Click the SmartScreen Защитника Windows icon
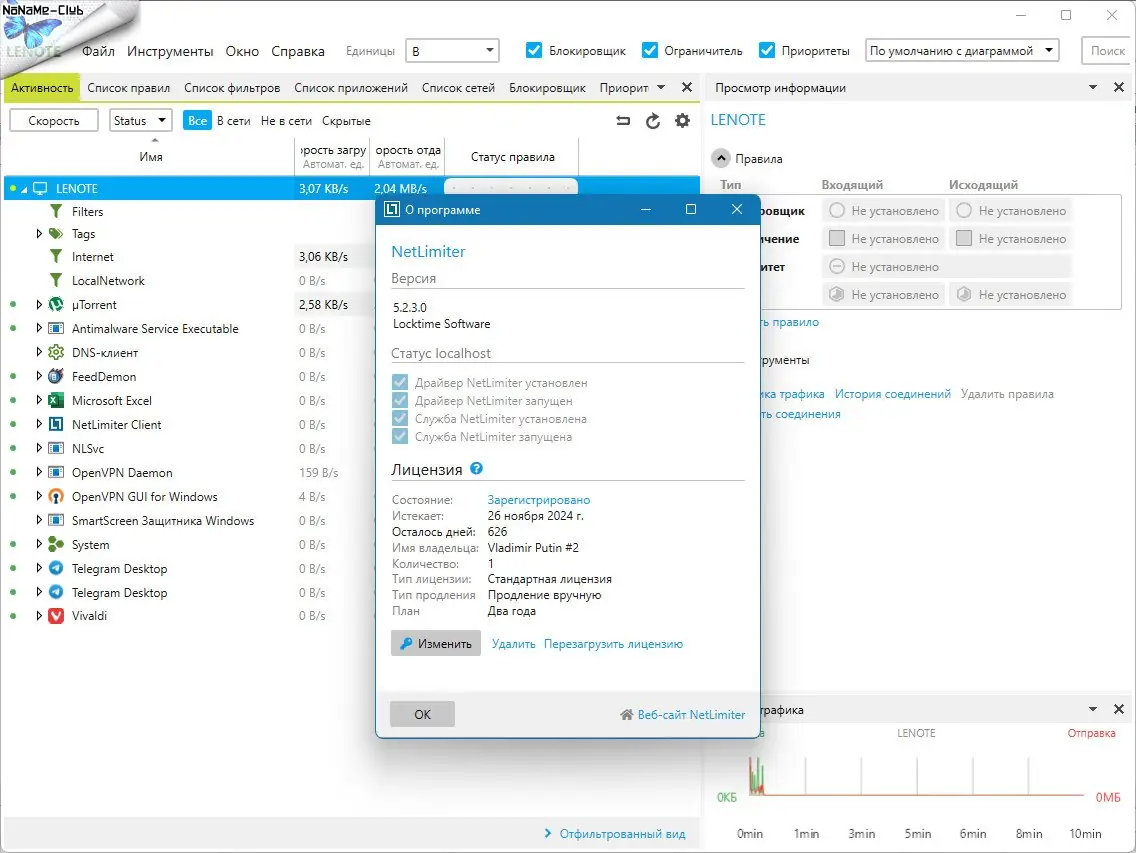Image resolution: width=1136 pixels, height=853 pixels. (56, 520)
